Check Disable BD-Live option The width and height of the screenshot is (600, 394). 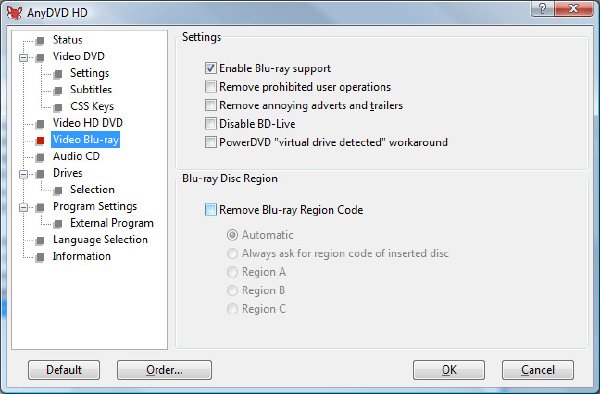pos(210,124)
